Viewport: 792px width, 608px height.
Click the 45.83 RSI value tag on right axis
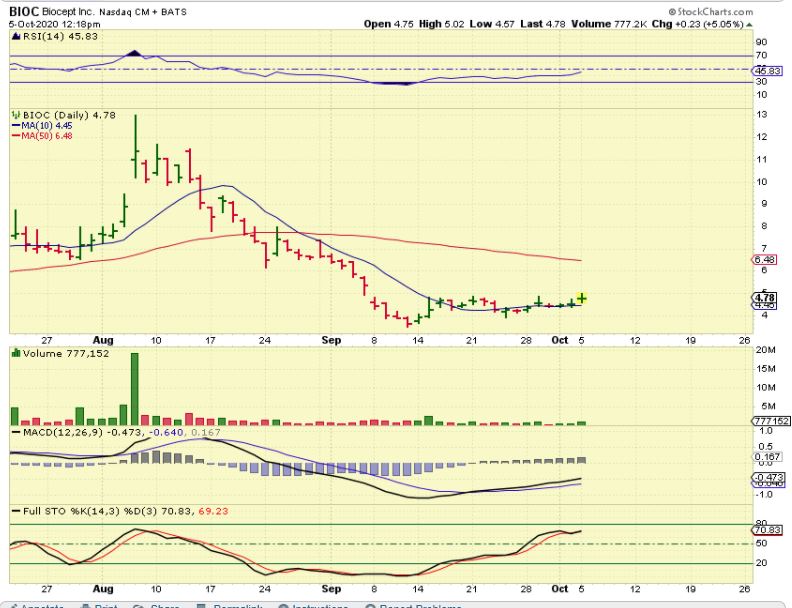[x=768, y=71]
